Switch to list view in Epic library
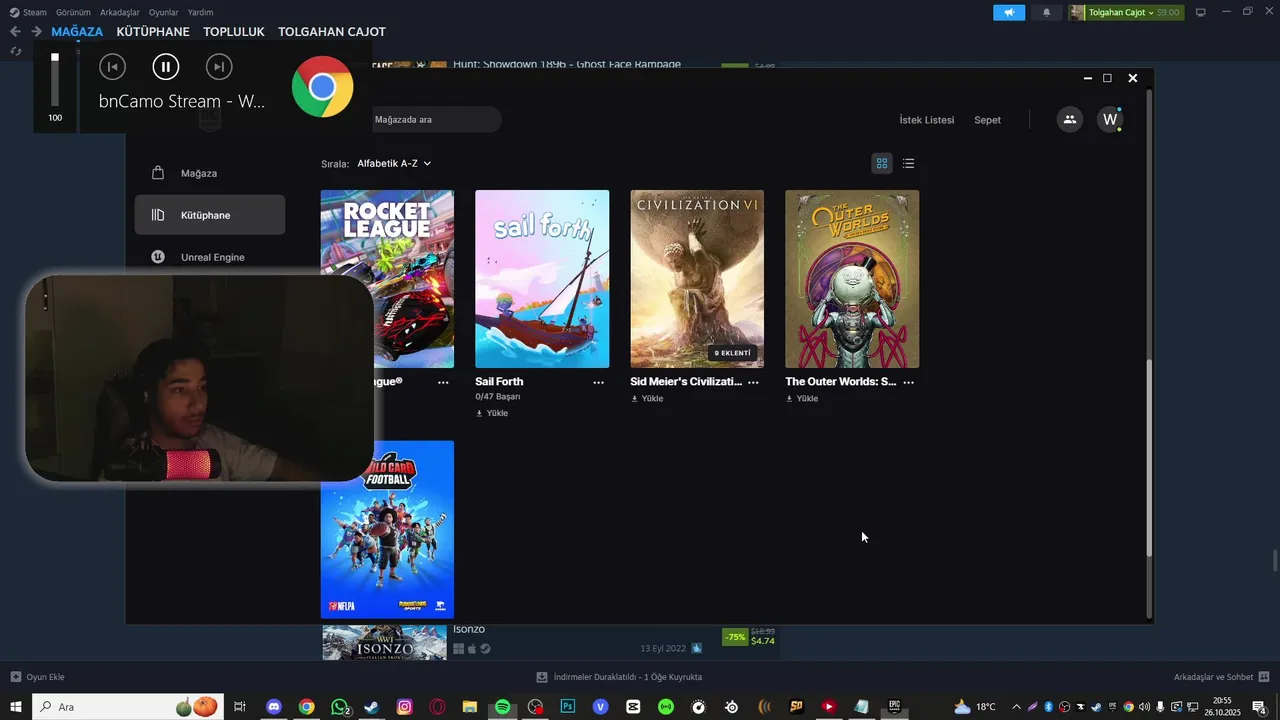 (x=908, y=163)
